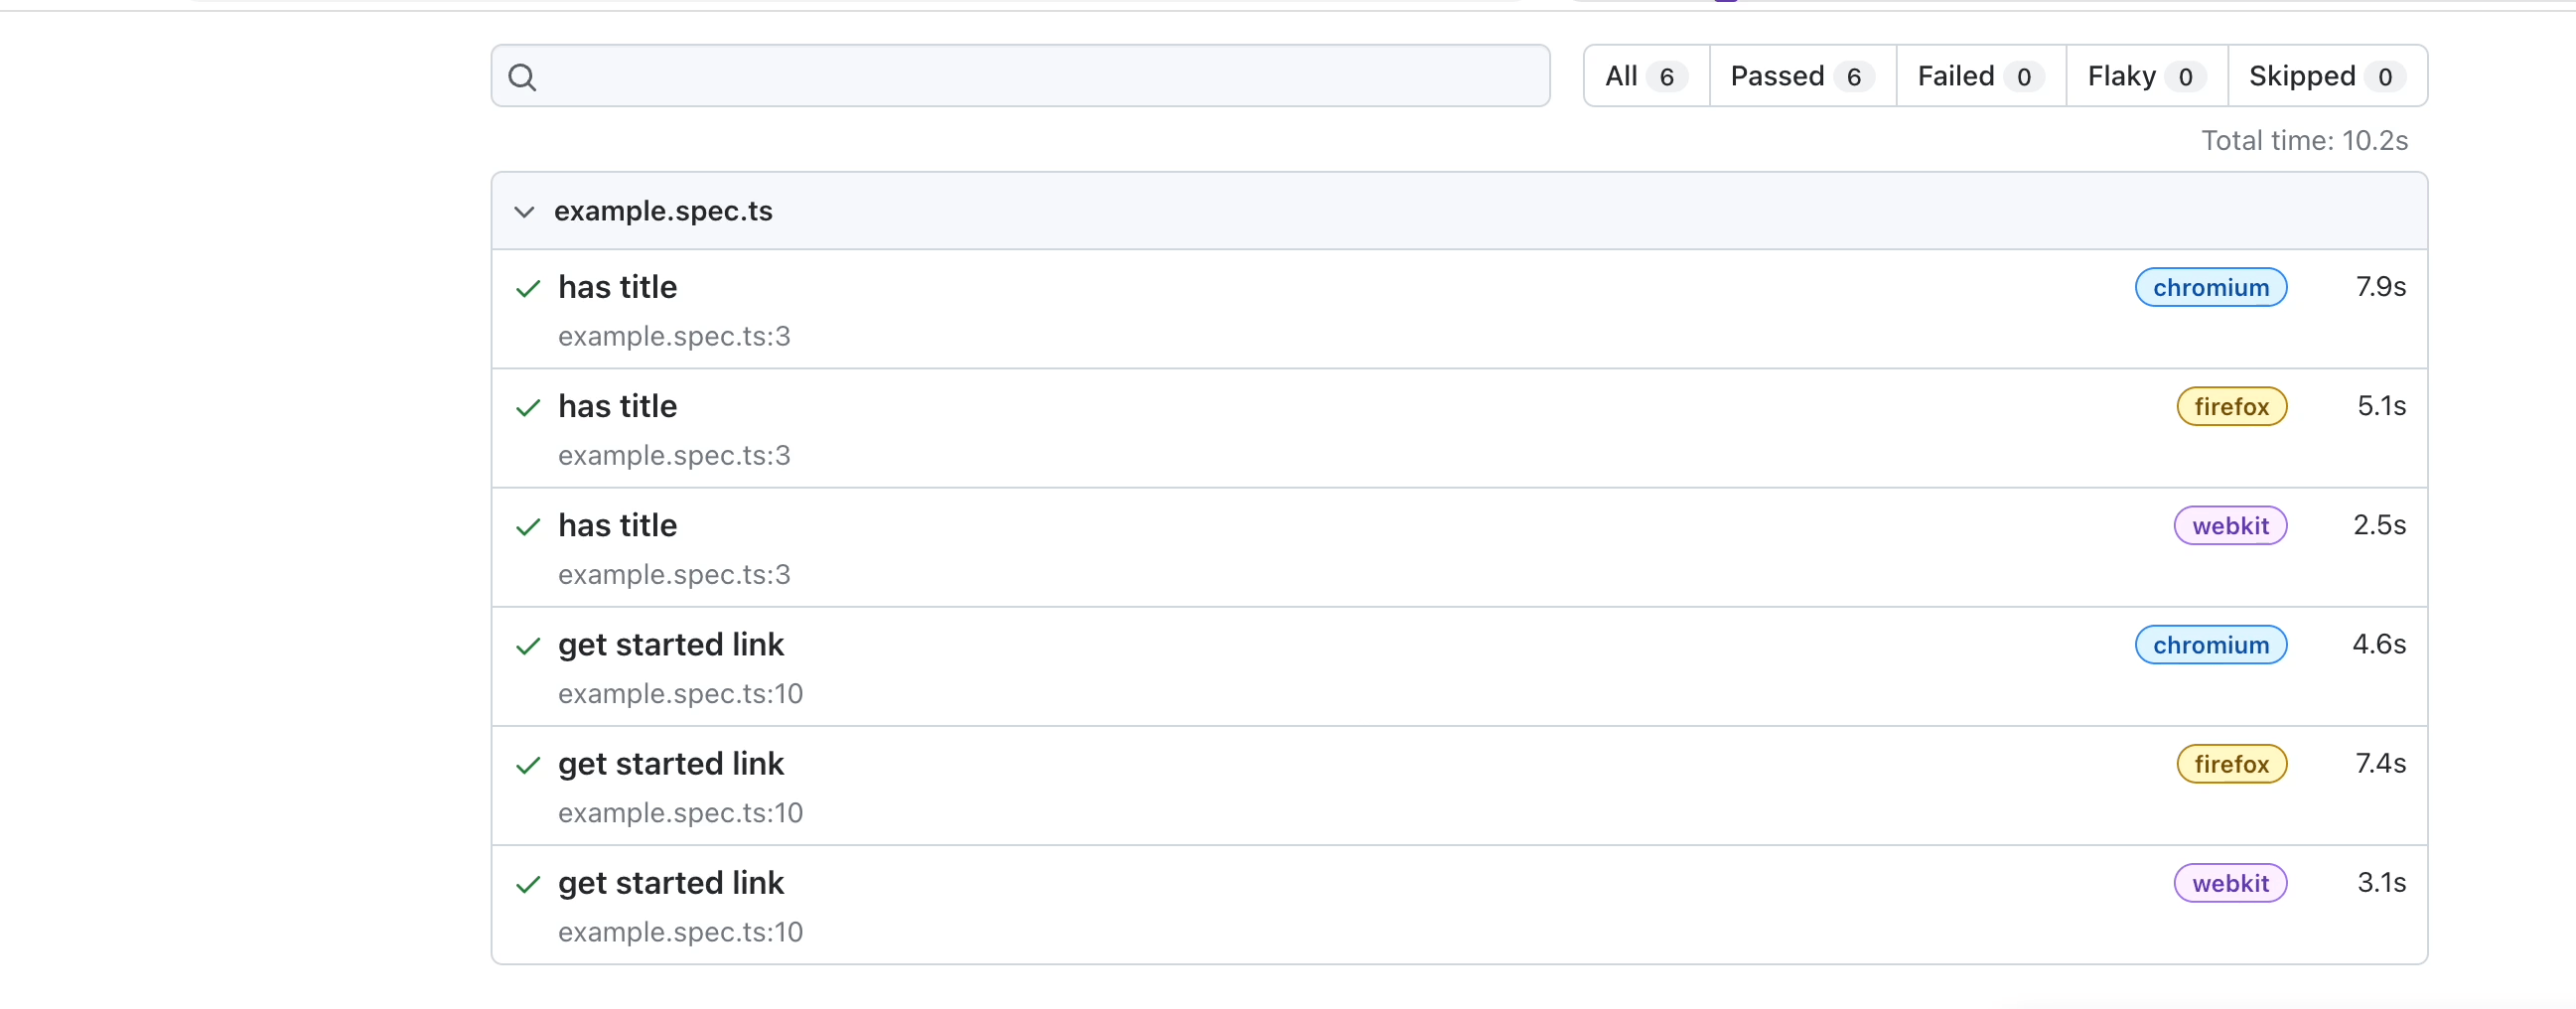Click example.spec.ts:10 path under webkit test
The height and width of the screenshot is (1009, 2576).
[680, 931]
